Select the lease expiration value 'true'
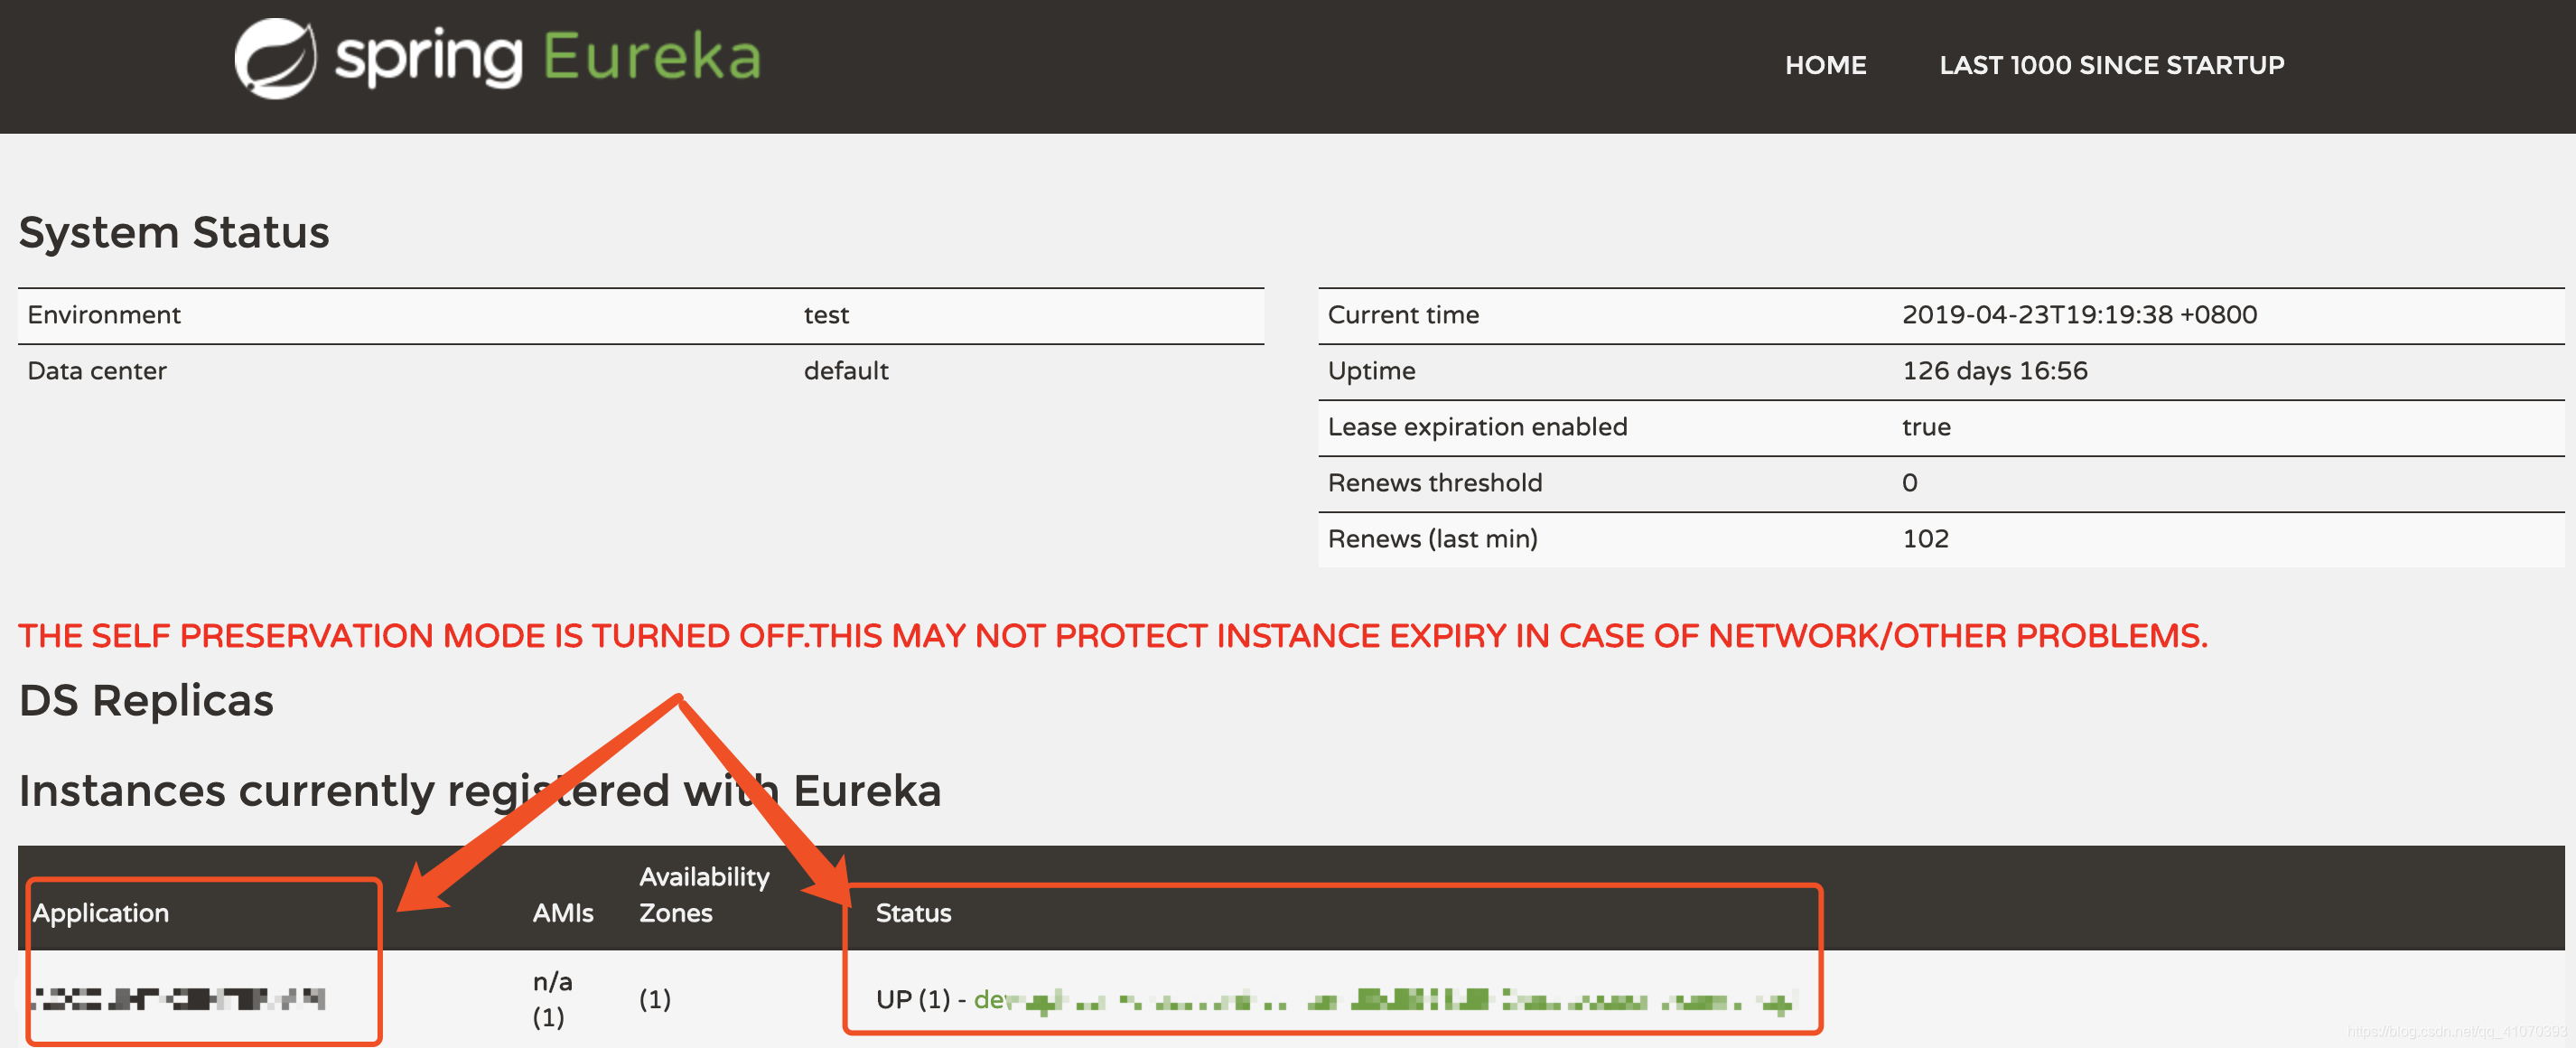This screenshot has height=1048, width=2576. point(1926,427)
